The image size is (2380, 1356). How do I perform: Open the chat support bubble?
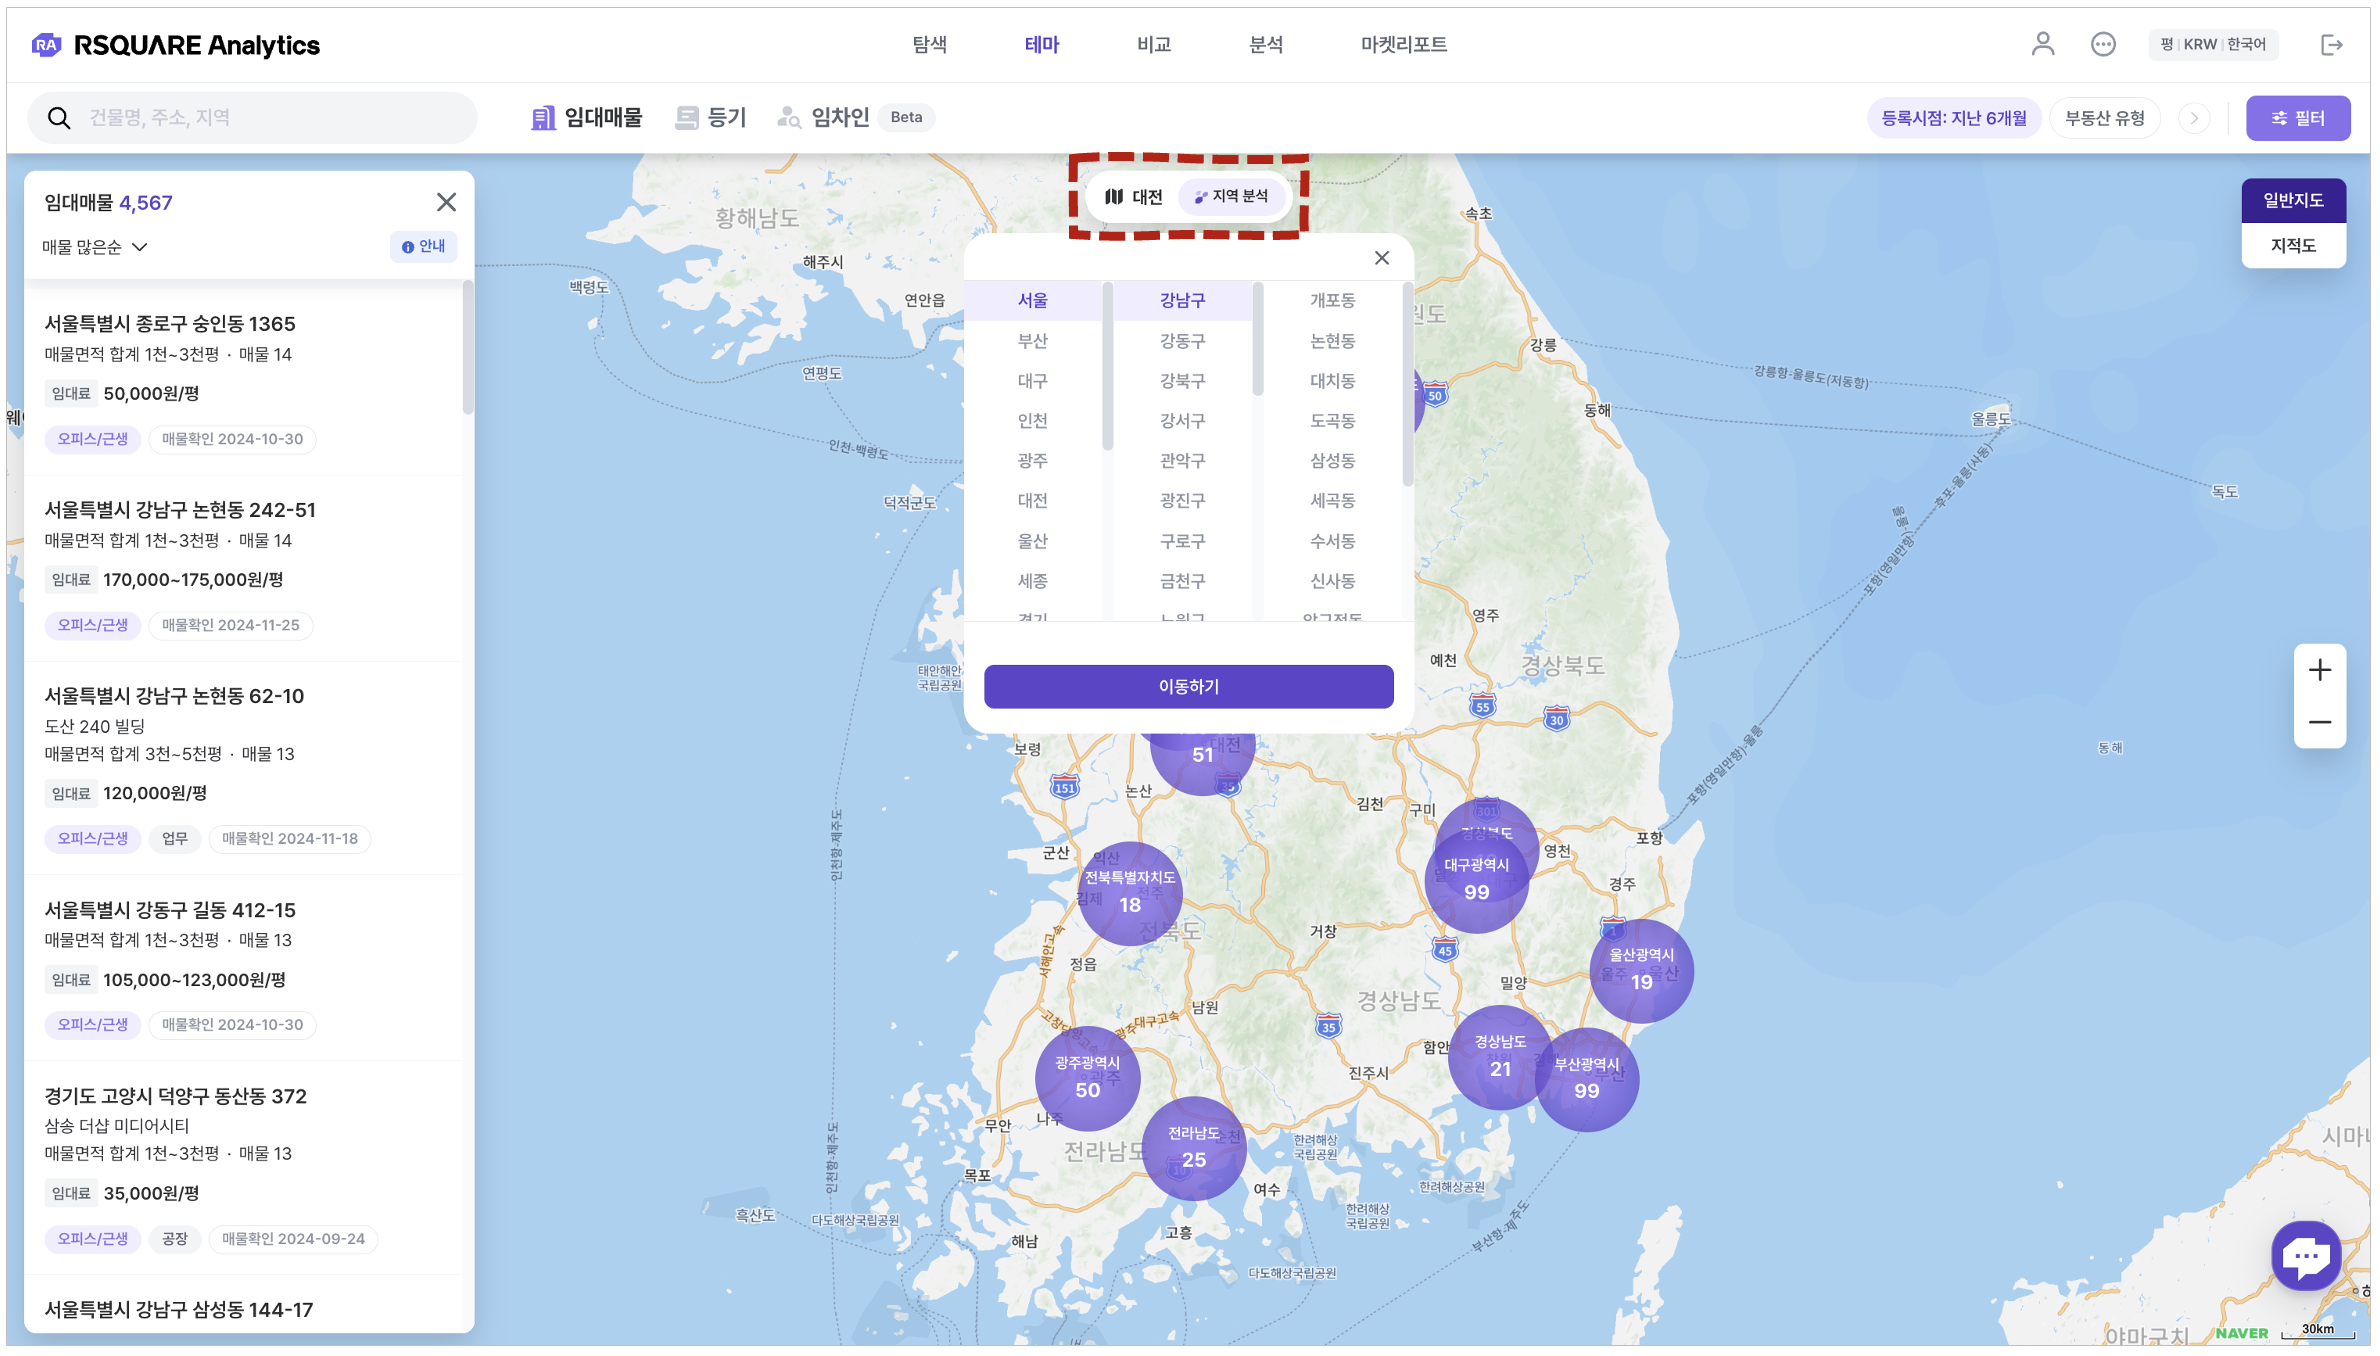coord(2306,1255)
